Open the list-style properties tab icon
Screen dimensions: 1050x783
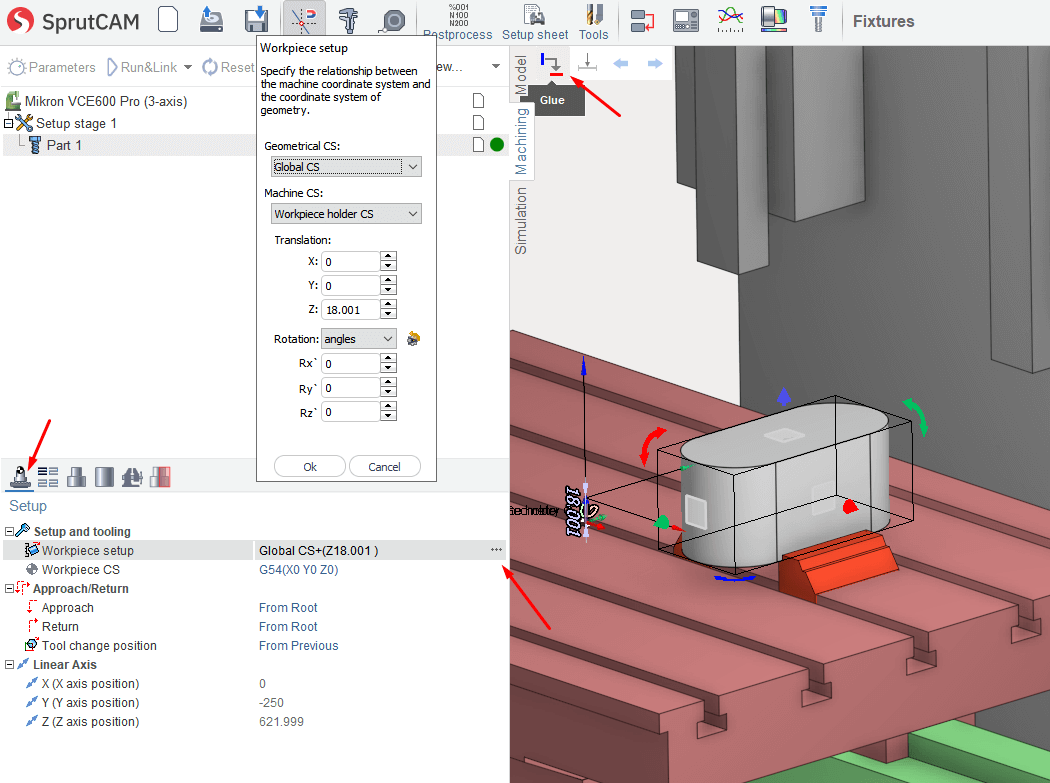pyautogui.click(x=48, y=477)
